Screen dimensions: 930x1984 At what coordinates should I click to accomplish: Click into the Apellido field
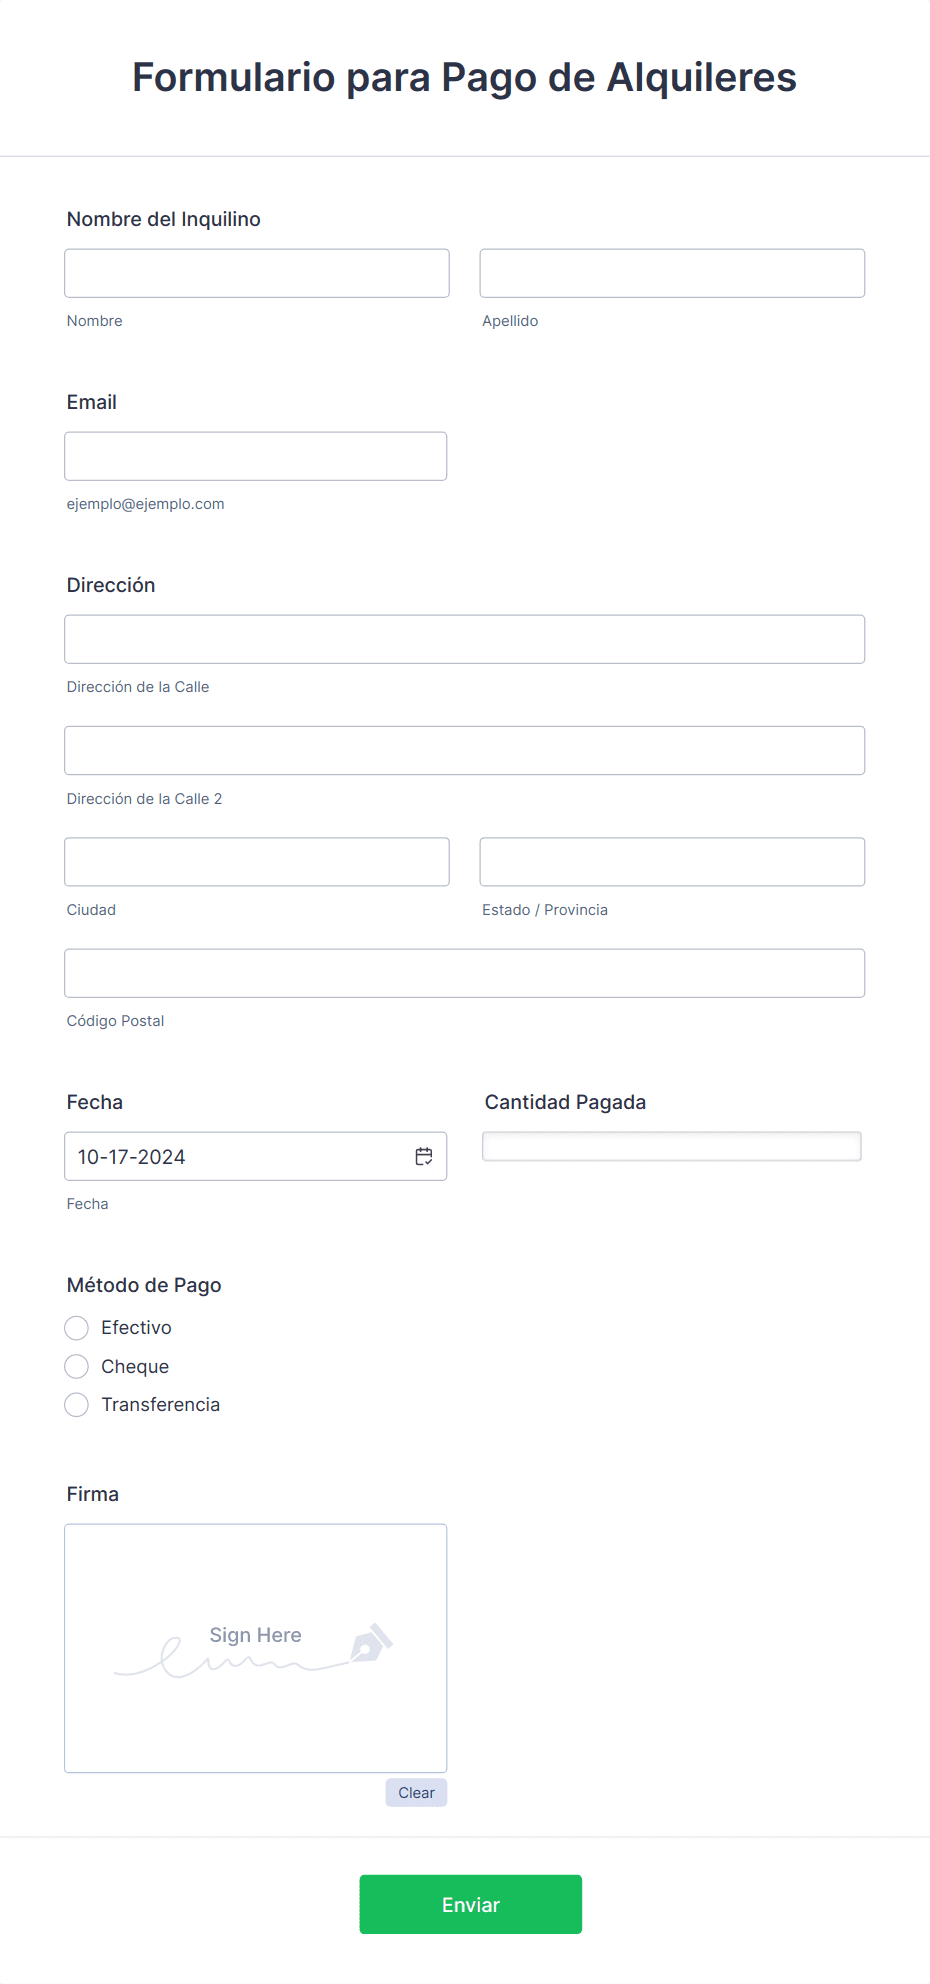point(672,273)
